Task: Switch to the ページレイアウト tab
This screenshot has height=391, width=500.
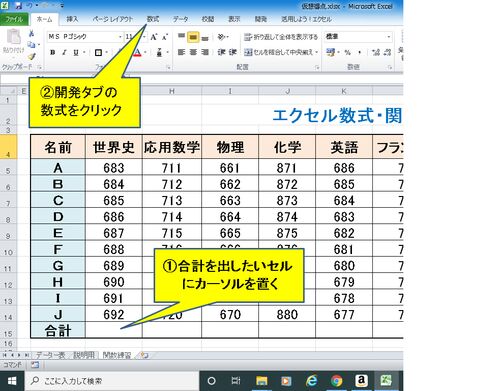Action: 113,19
